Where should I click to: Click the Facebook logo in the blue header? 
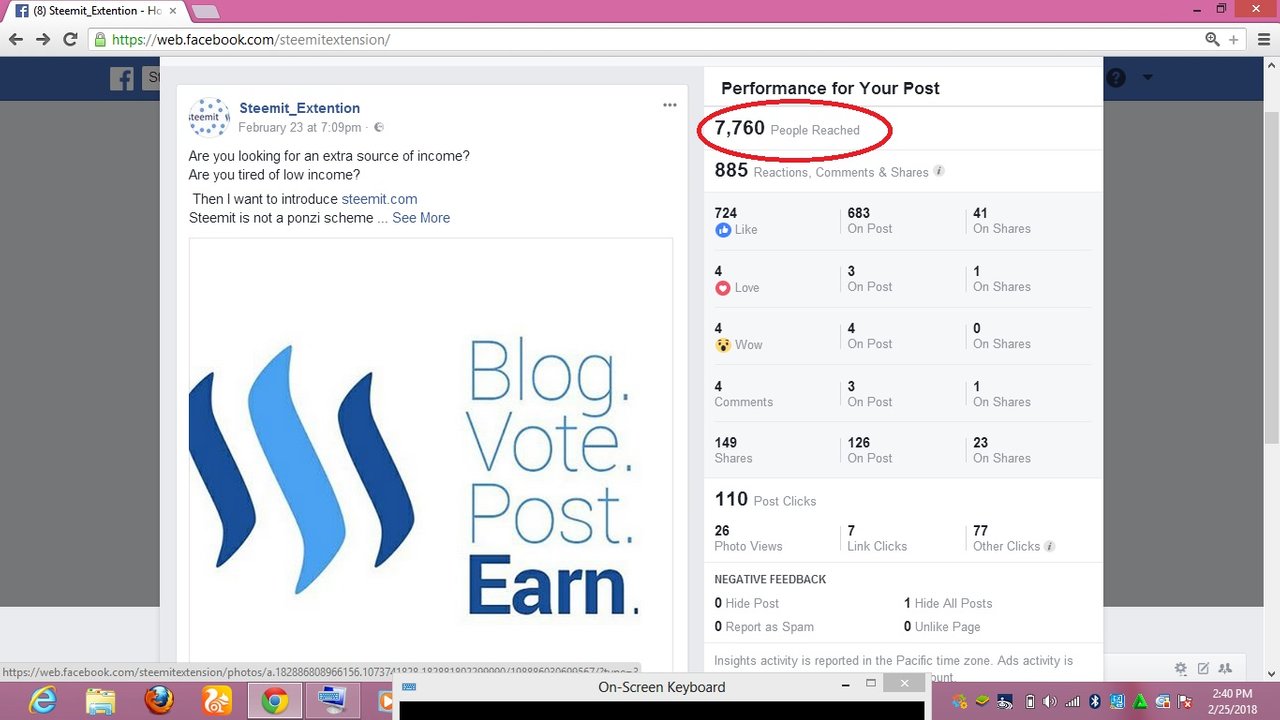pyautogui.click(x=122, y=78)
